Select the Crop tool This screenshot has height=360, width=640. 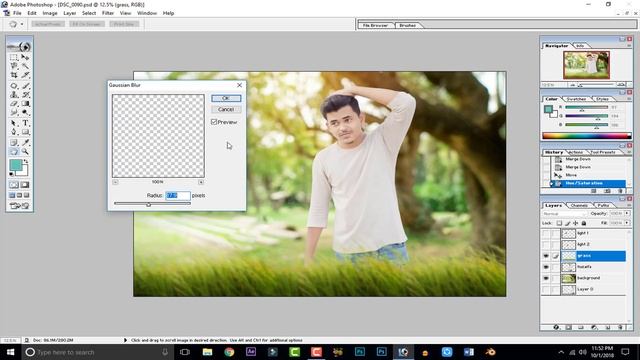14,75
